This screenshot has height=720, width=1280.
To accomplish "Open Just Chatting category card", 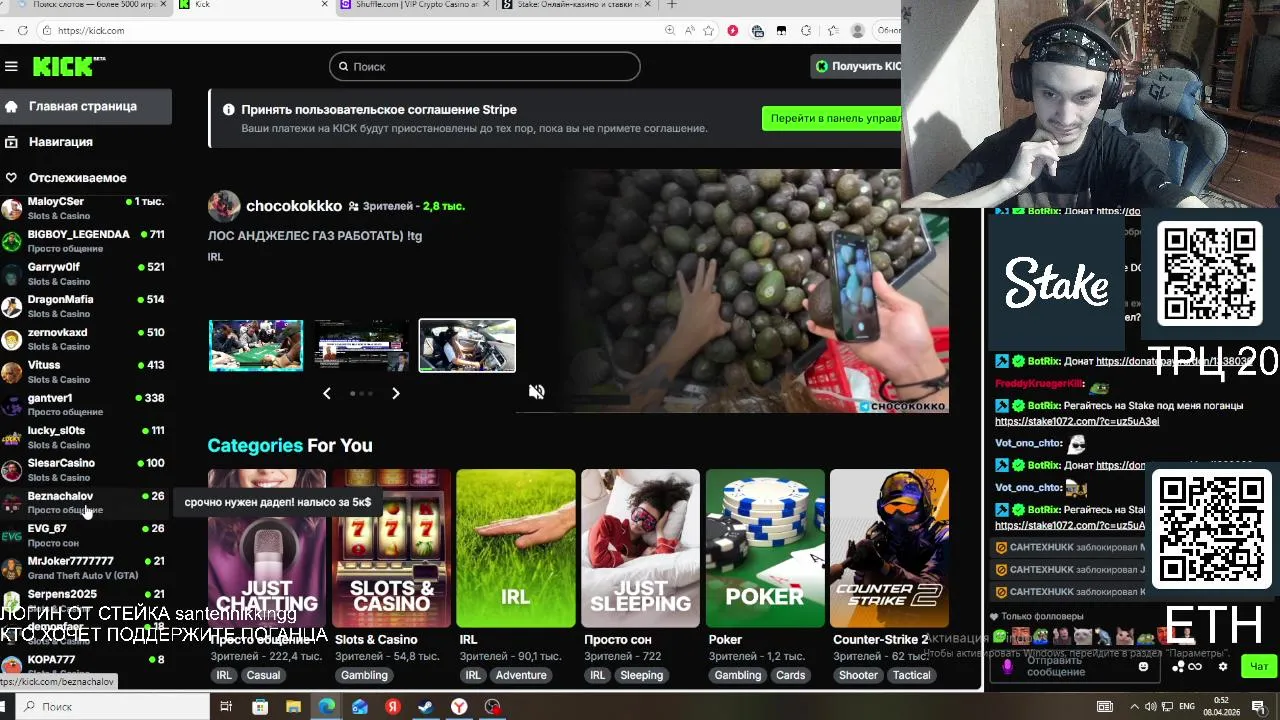I will point(267,548).
